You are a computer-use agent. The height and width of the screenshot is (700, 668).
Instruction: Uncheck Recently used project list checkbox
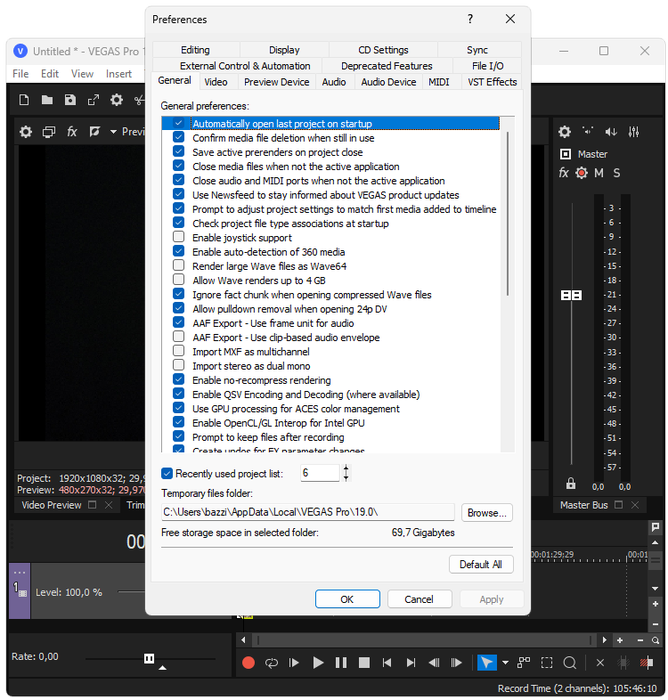coord(167,473)
